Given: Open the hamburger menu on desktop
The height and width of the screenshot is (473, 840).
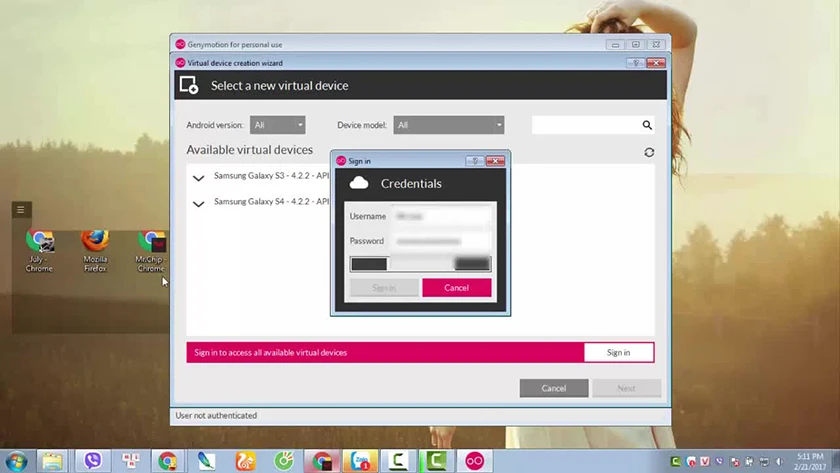Looking at the screenshot, I should pyautogui.click(x=21, y=209).
